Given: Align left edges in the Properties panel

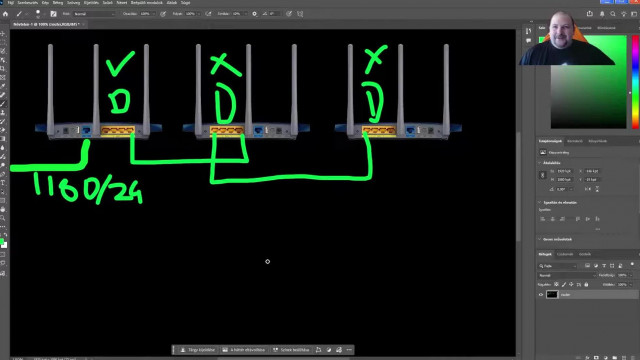Looking at the screenshot, I should pos(542,219).
